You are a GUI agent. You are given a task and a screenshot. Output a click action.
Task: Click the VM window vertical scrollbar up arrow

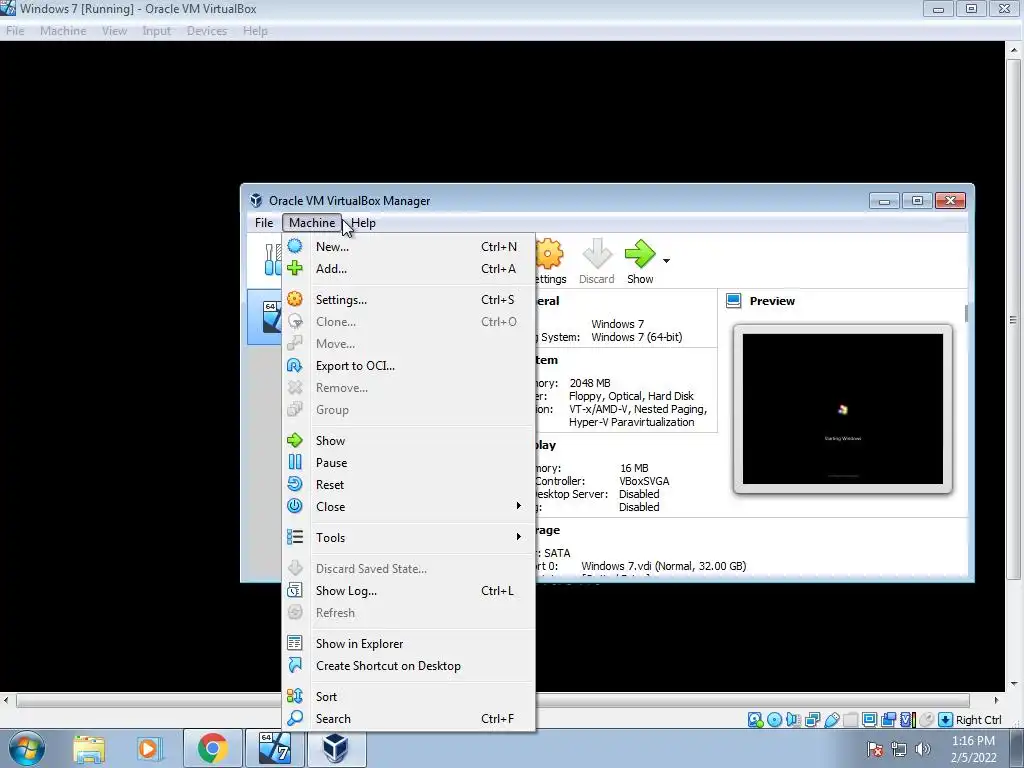pos(1014,50)
